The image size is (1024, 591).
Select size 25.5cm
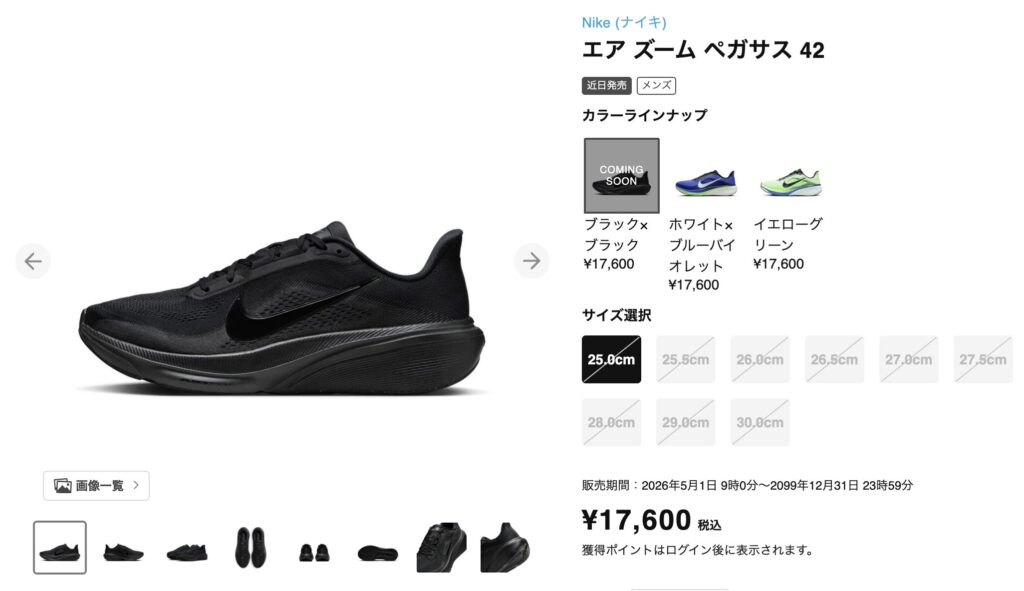click(x=686, y=359)
